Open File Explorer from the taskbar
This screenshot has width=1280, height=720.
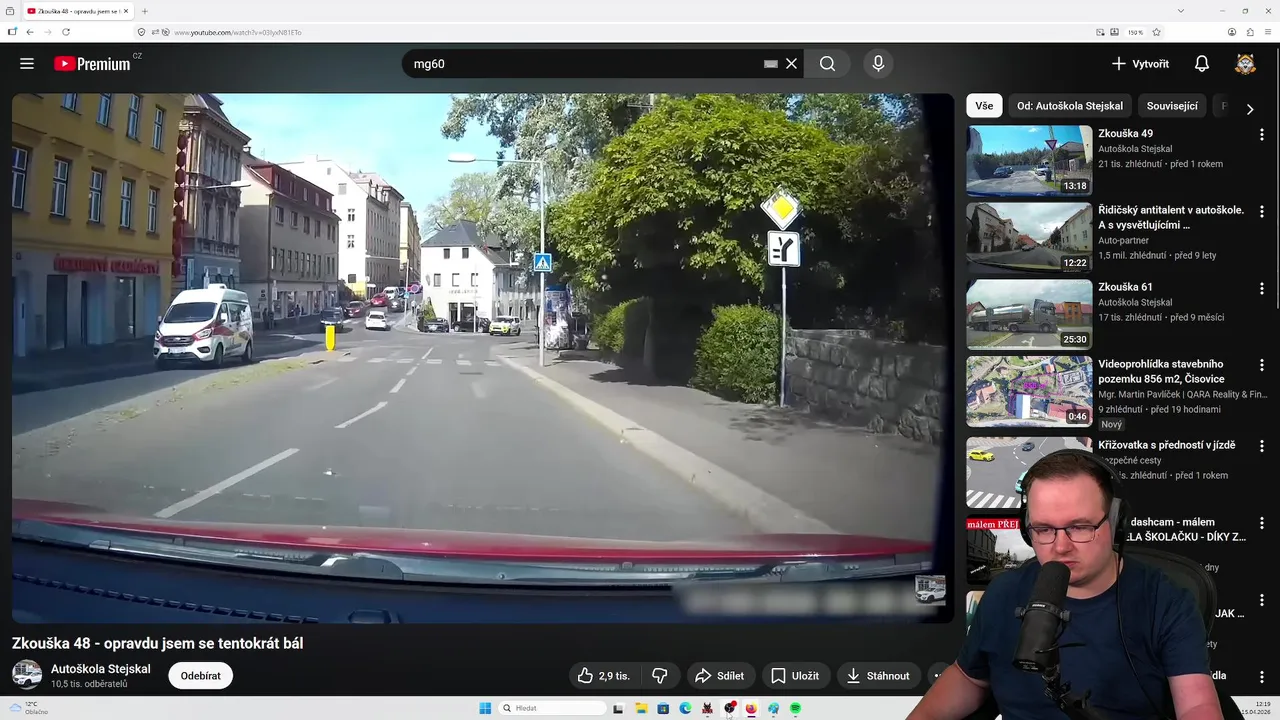tap(641, 708)
